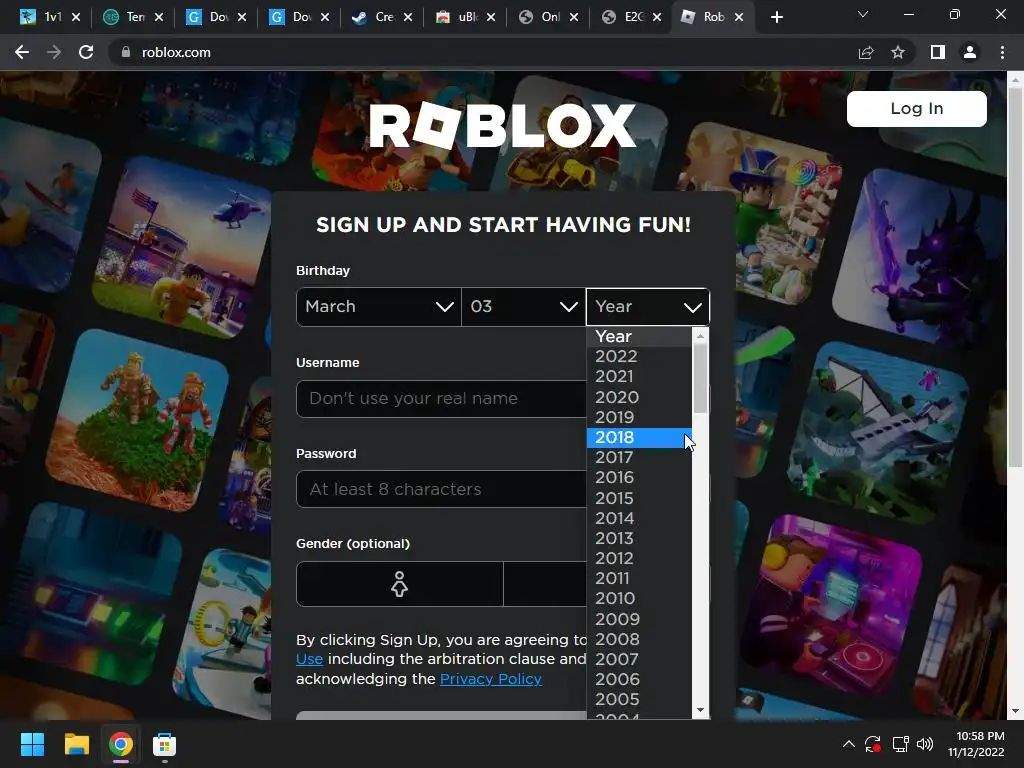Click the lock icon in the address bar
This screenshot has height=768, width=1024.
click(126, 52)
